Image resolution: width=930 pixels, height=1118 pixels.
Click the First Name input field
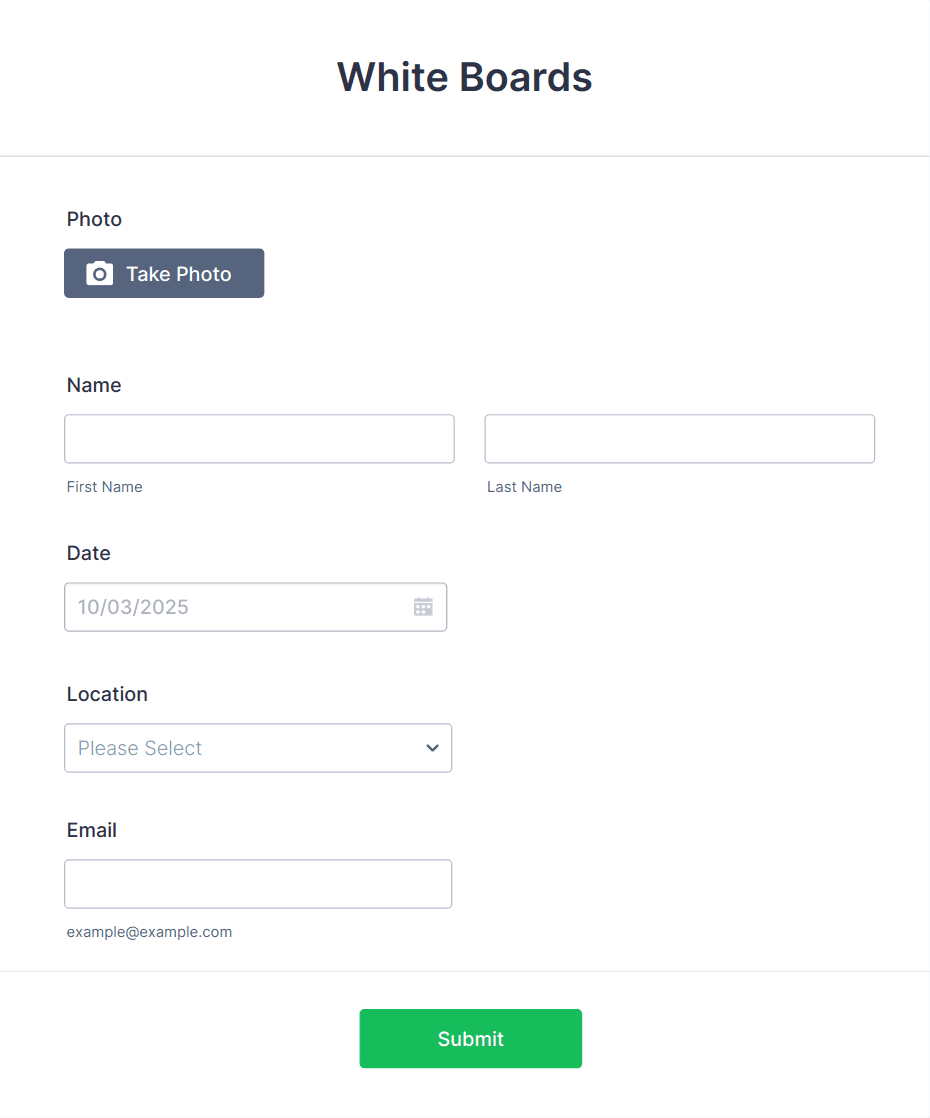(259, 438)
